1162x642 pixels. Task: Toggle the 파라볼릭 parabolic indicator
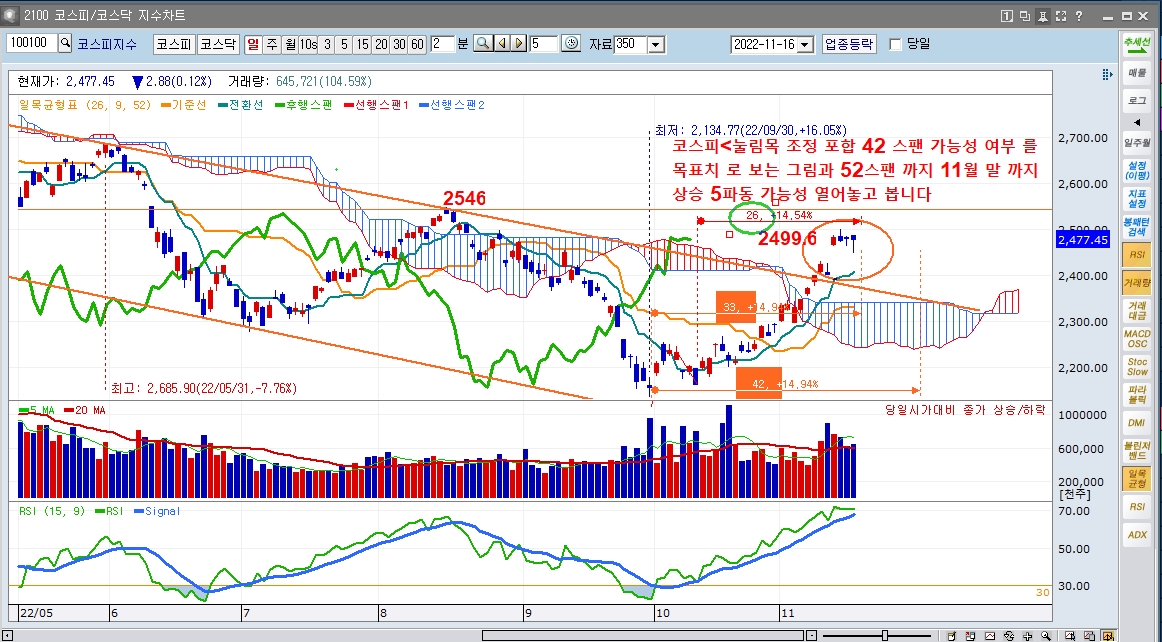(x=1136, y=395)
